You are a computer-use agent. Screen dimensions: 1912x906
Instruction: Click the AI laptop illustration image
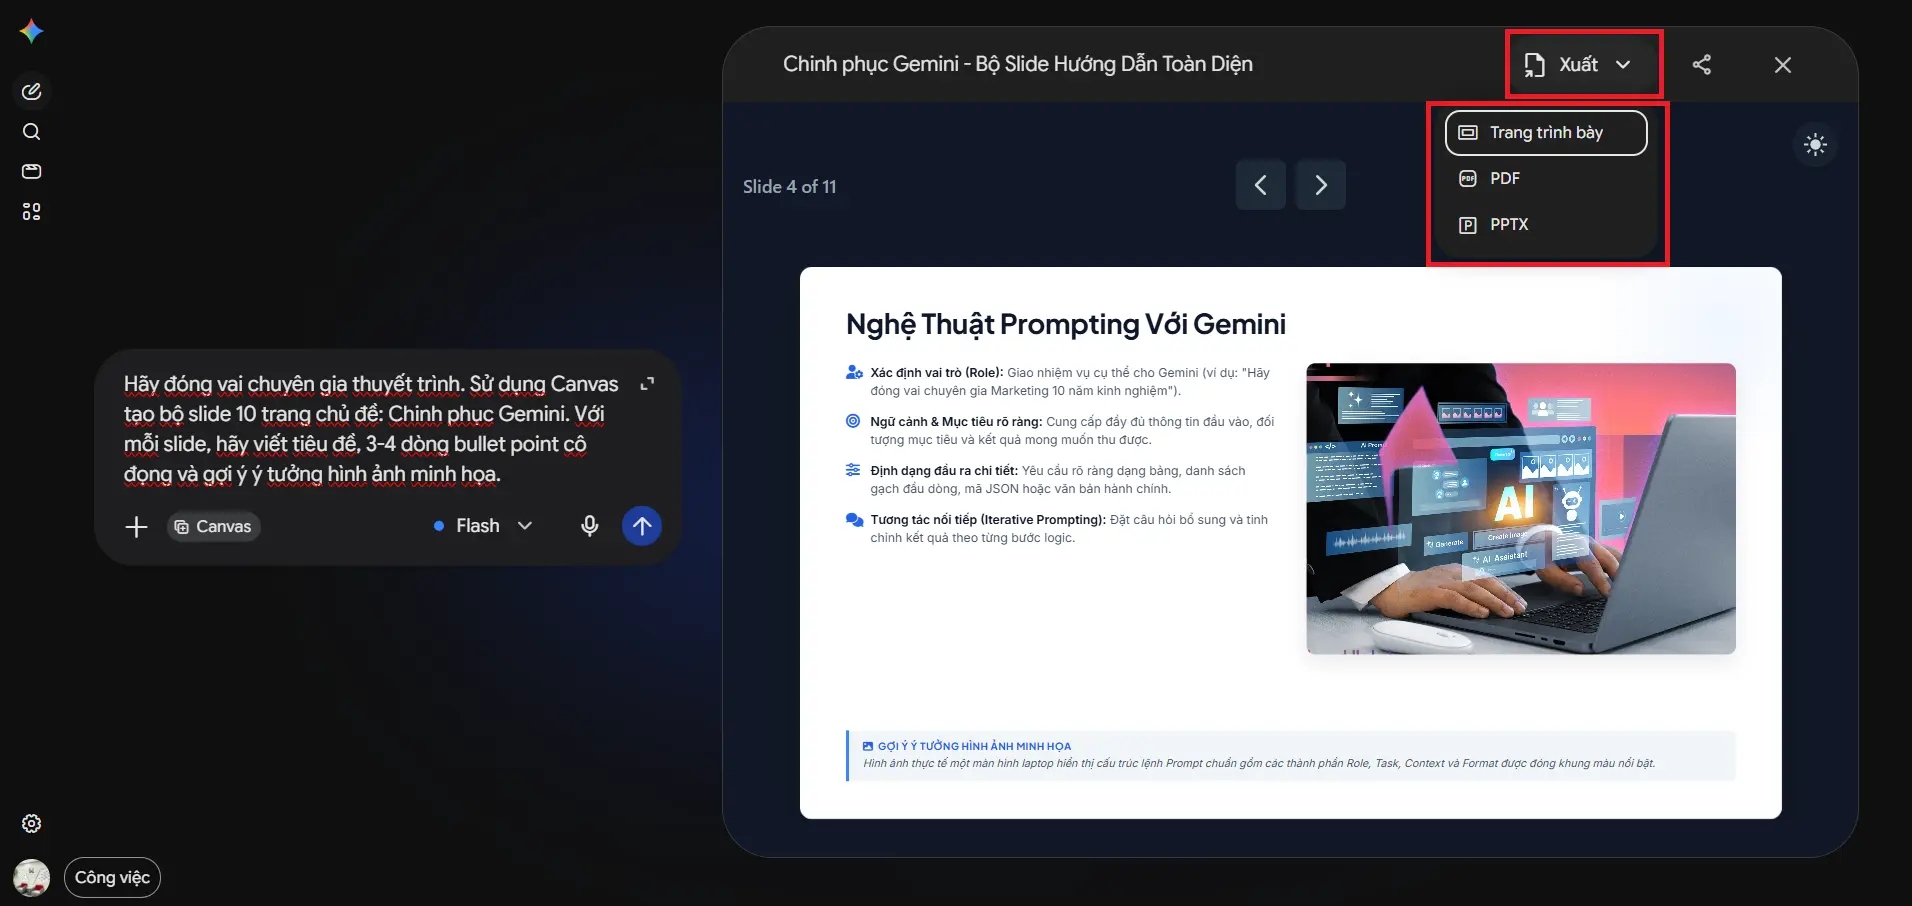click(x=1521, y=508)
